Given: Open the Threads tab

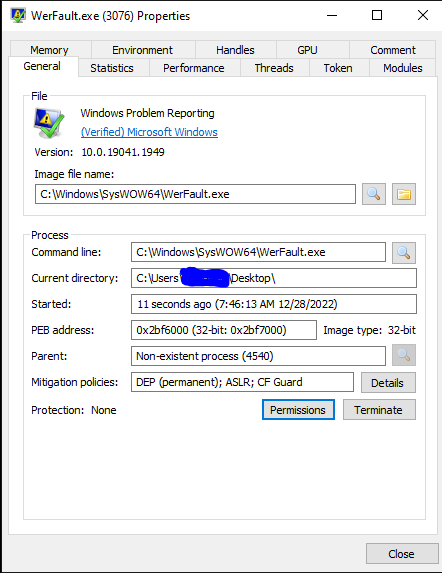Looking at the screenshot, I should tap(274, 68).
